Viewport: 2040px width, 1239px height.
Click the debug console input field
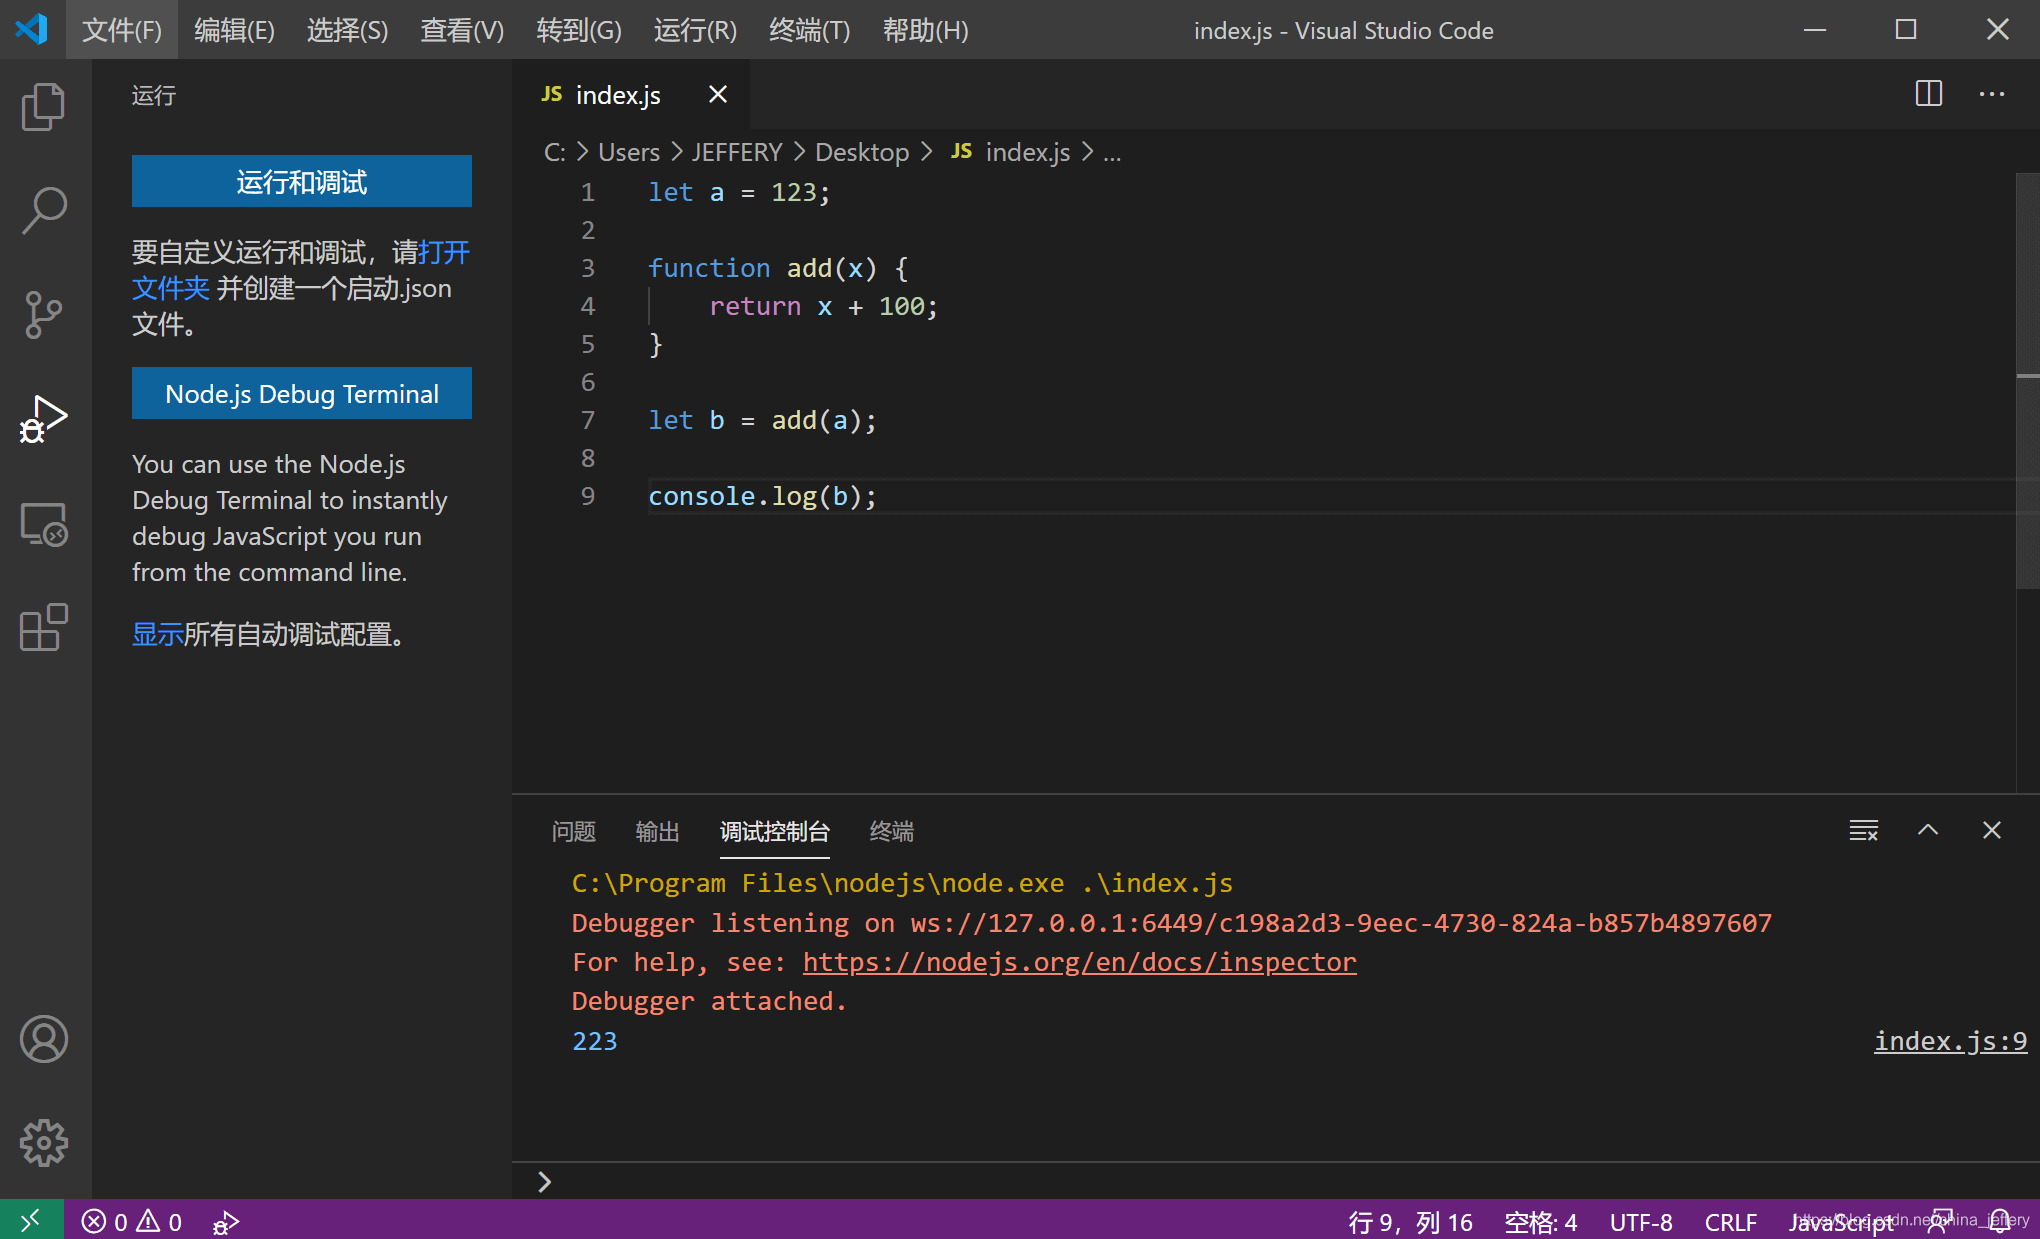point(1200,1182)
